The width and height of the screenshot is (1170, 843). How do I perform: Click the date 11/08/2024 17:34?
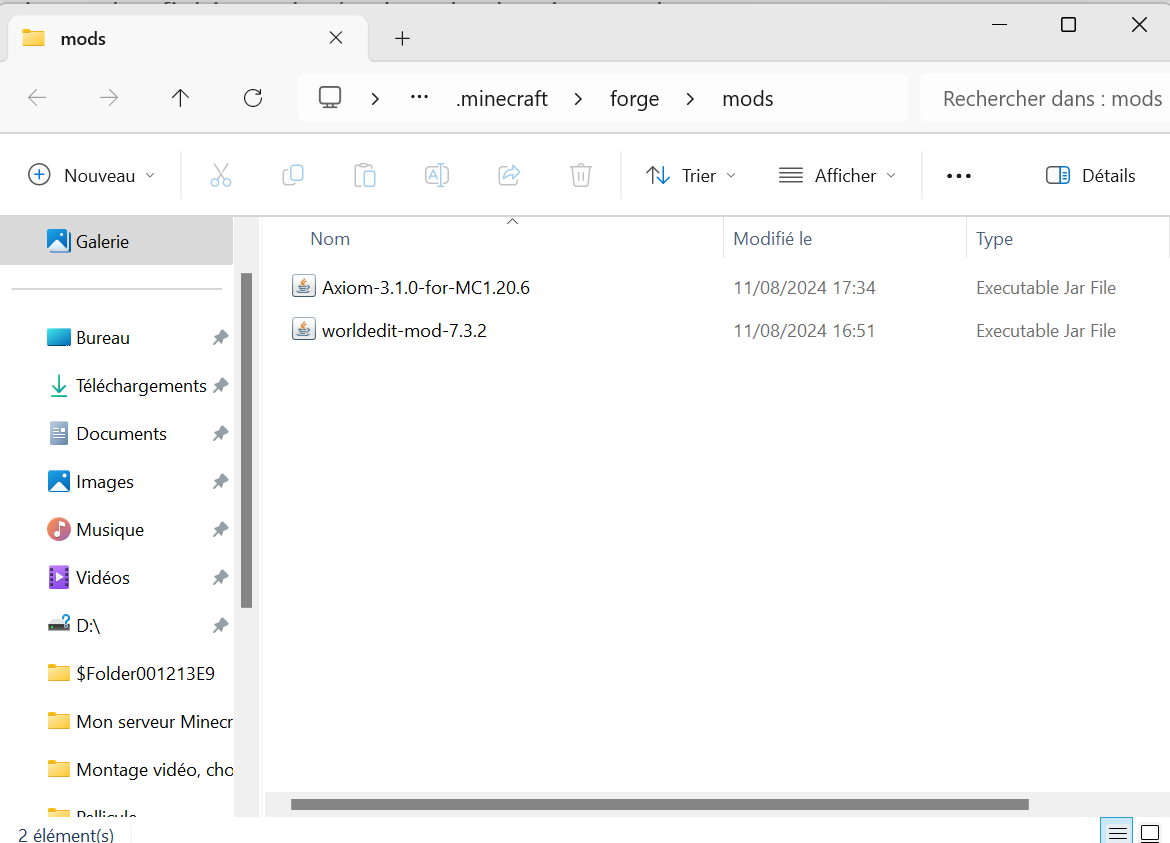click(804, 287)
